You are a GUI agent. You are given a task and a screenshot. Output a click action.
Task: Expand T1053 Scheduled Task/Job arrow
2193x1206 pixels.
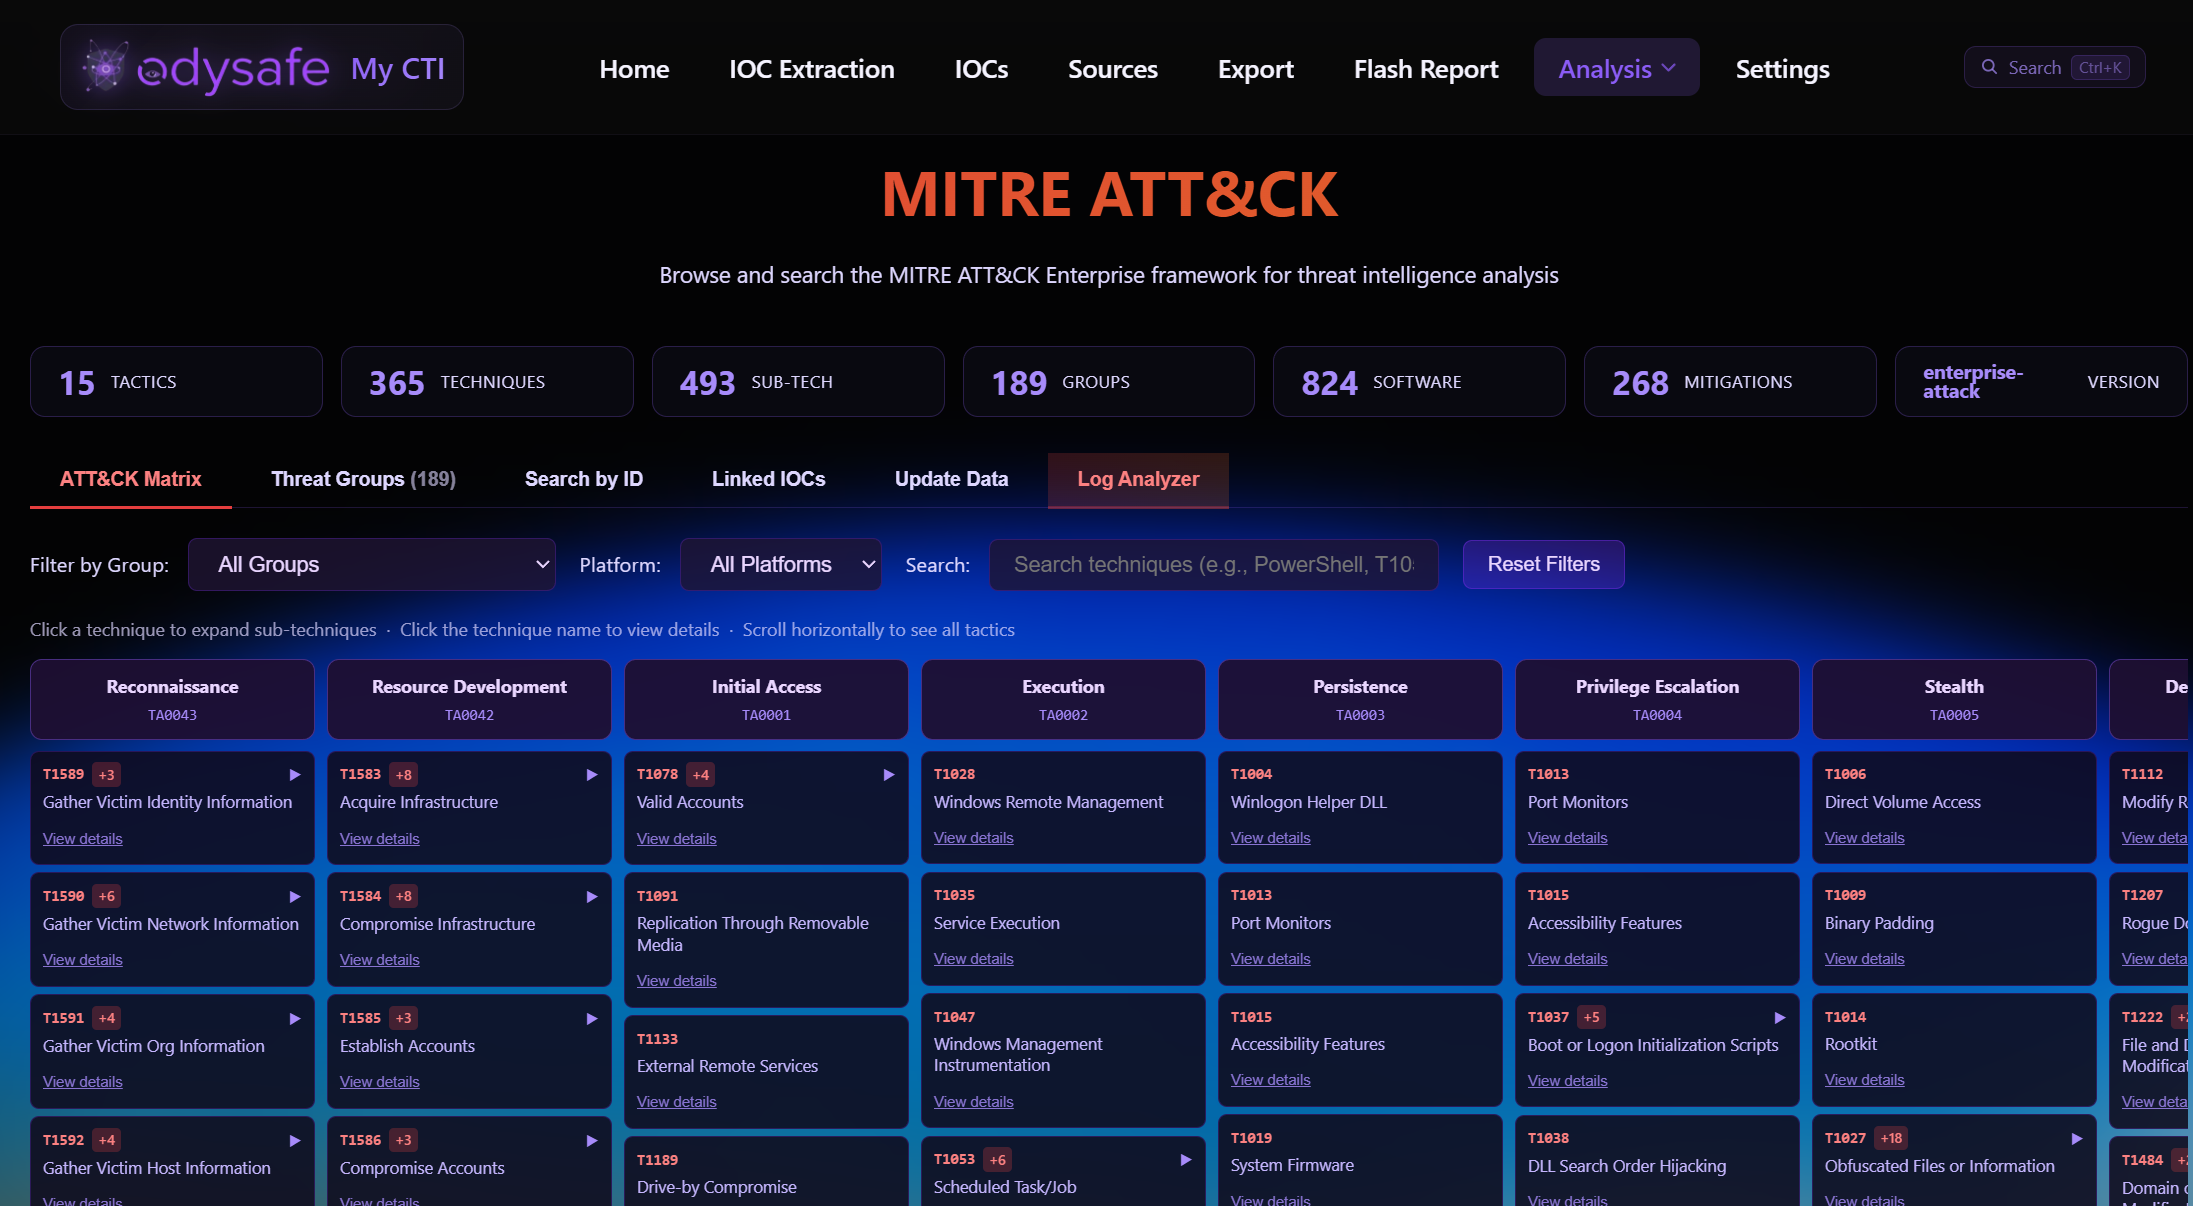[1186, 1159]
